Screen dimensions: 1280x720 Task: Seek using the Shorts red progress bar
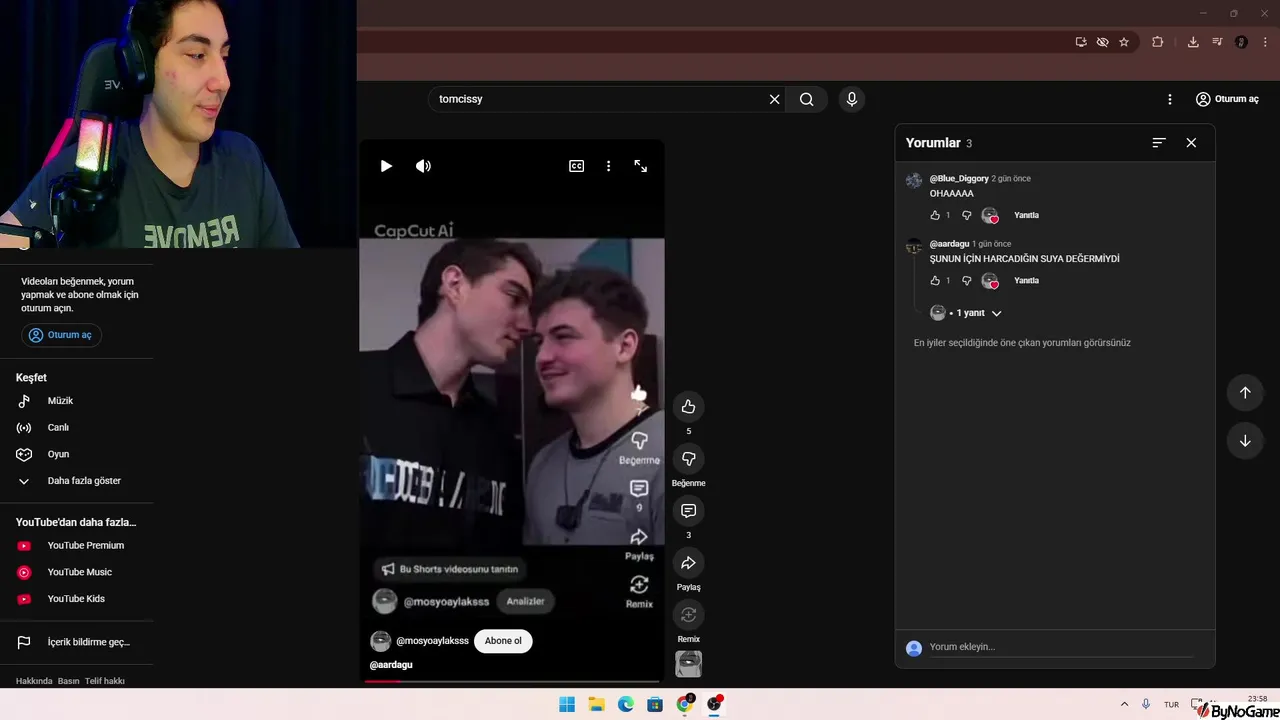click(x=512, y=681)
